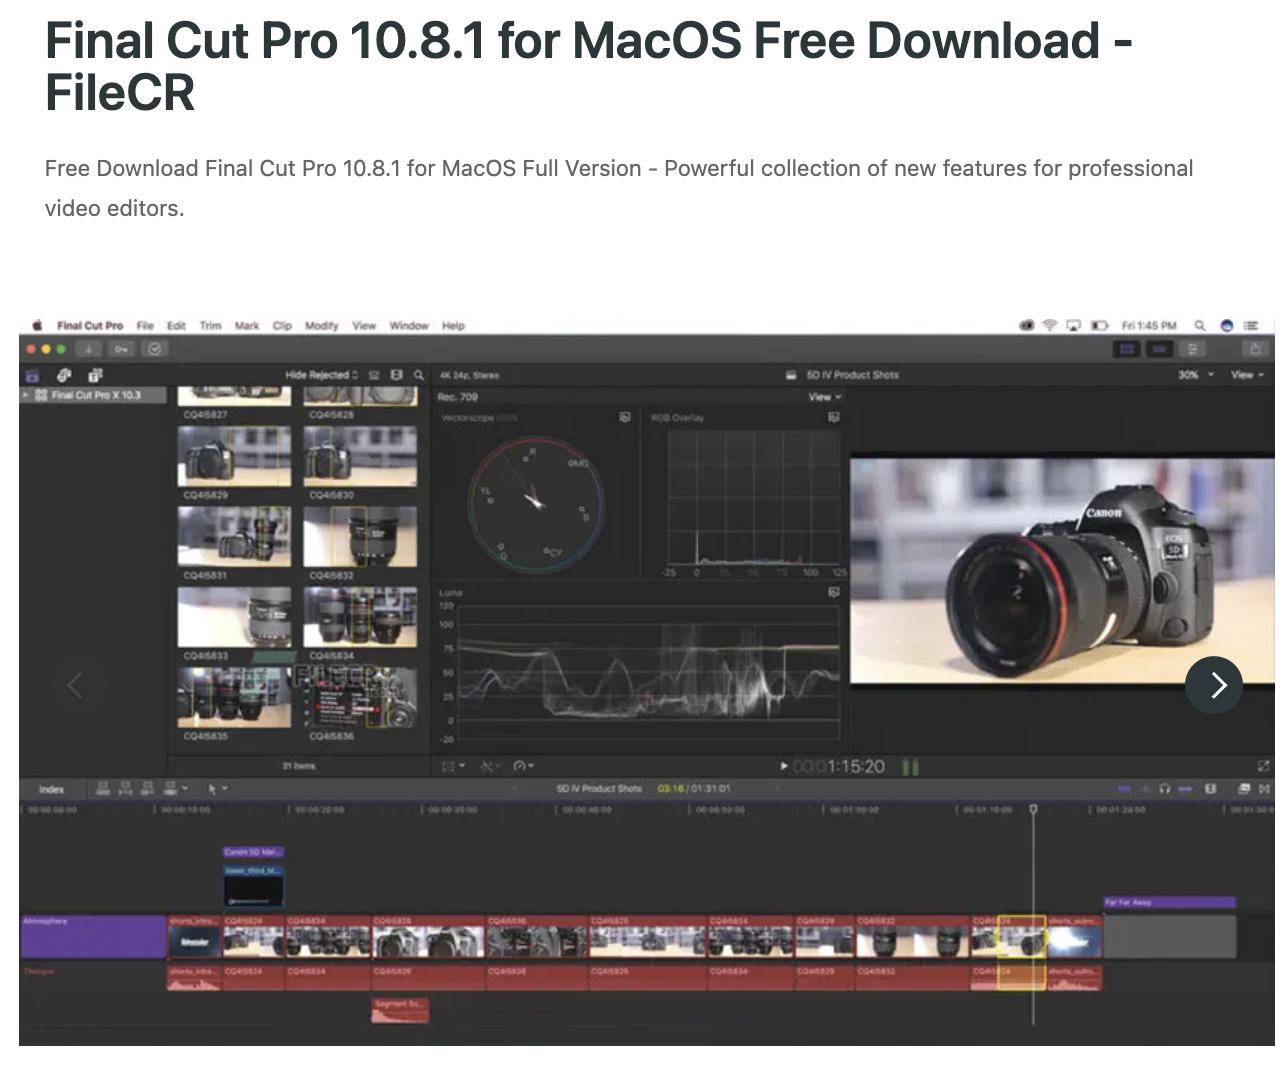1288x1068 pixels.
Task: Toggle the browser panel visibility button
Action: coord(1127,349)
